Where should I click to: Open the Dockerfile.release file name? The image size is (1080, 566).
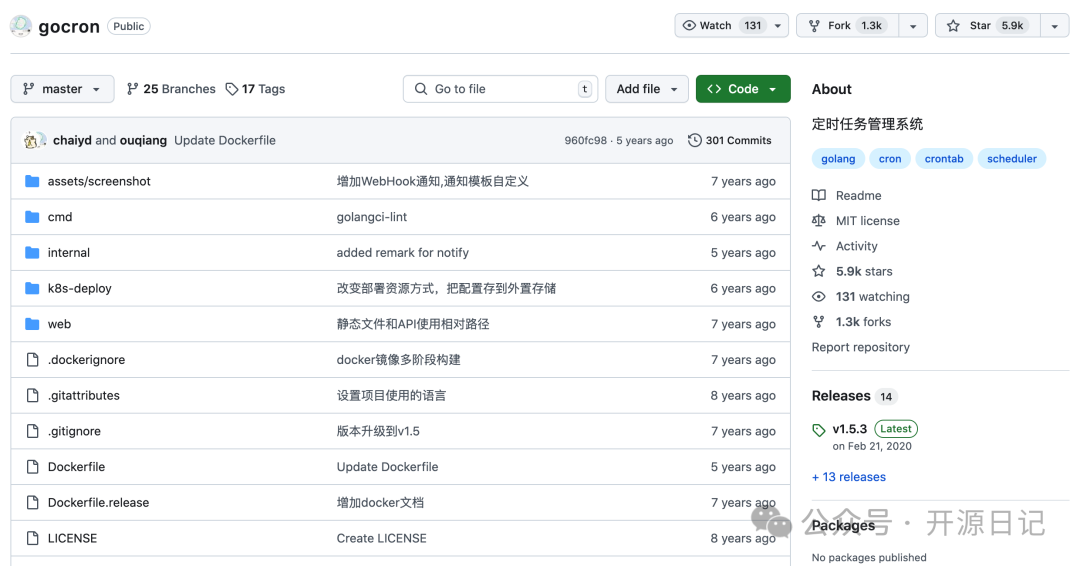(x=98, y=503)
